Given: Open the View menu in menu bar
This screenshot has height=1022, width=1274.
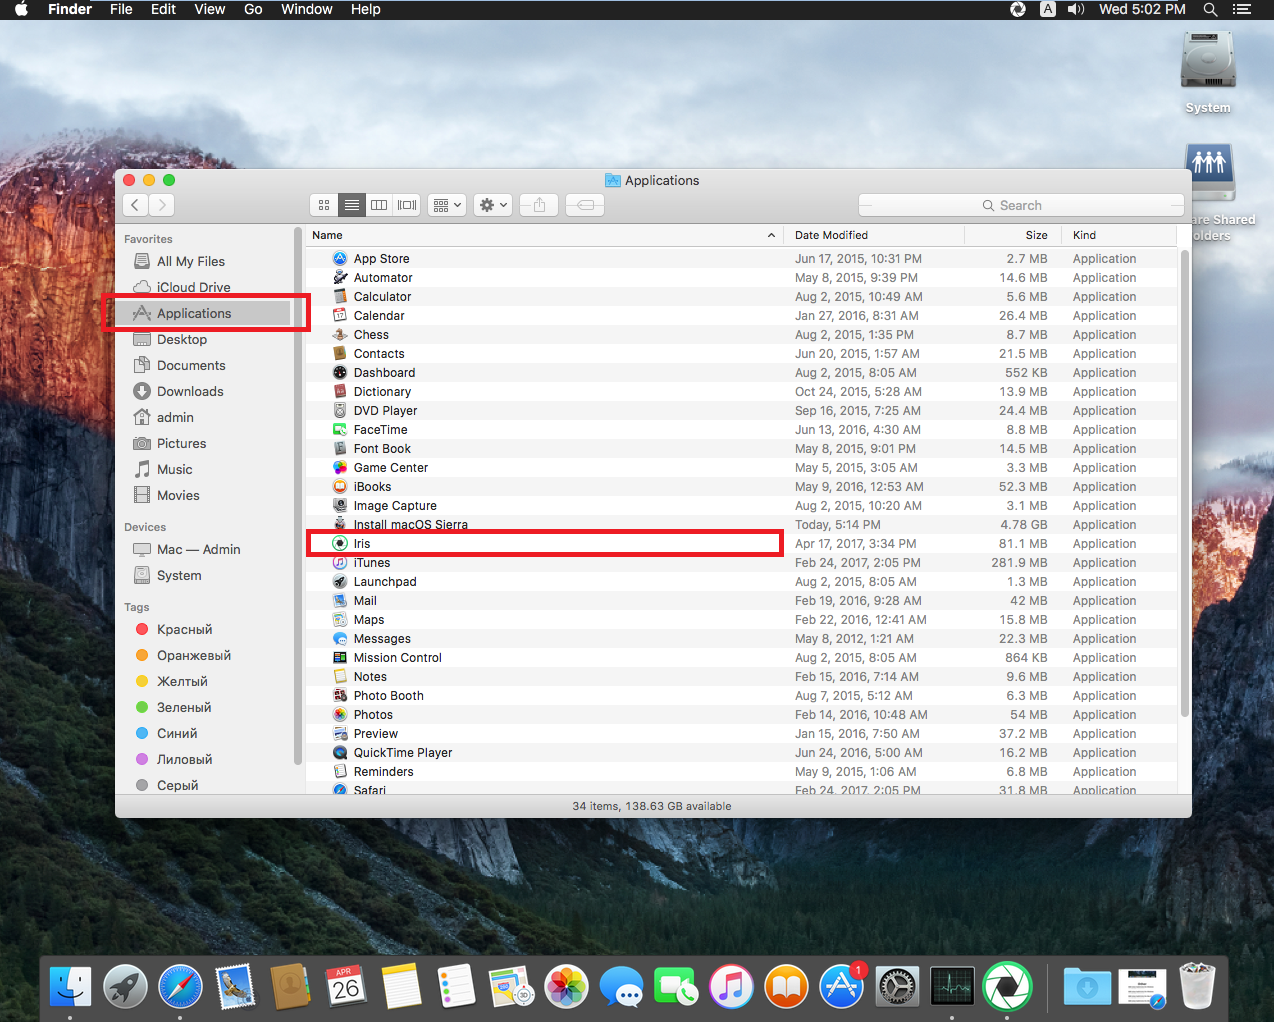Looking at the screenshot, I should (209, 9).
